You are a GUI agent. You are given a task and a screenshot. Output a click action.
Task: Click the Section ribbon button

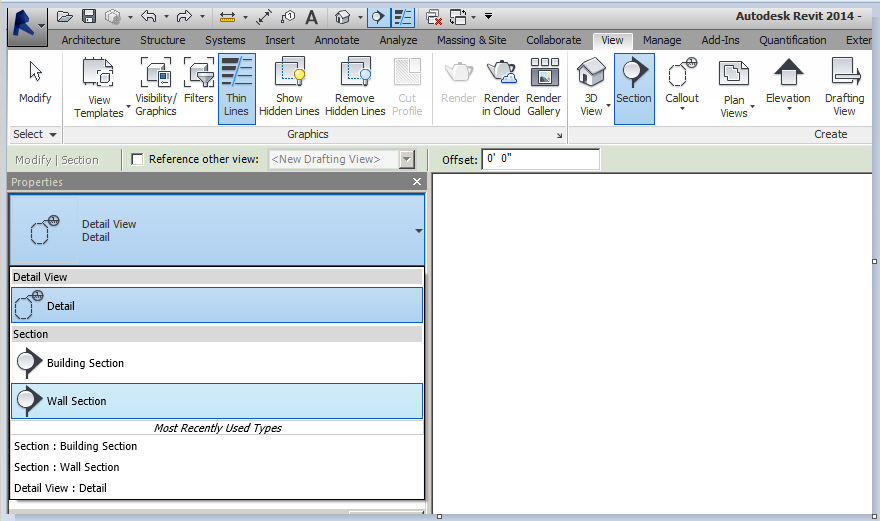pyautogui.click(x=634, y=88)
